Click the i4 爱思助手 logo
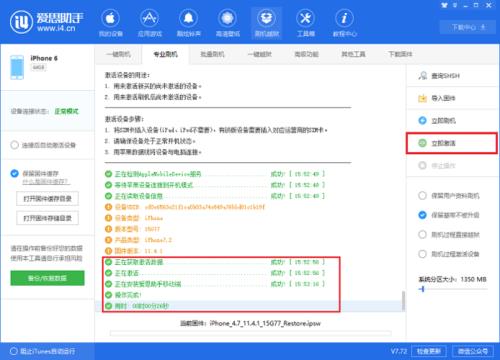This screenshot has height=360, width=500. coord(47,22)
